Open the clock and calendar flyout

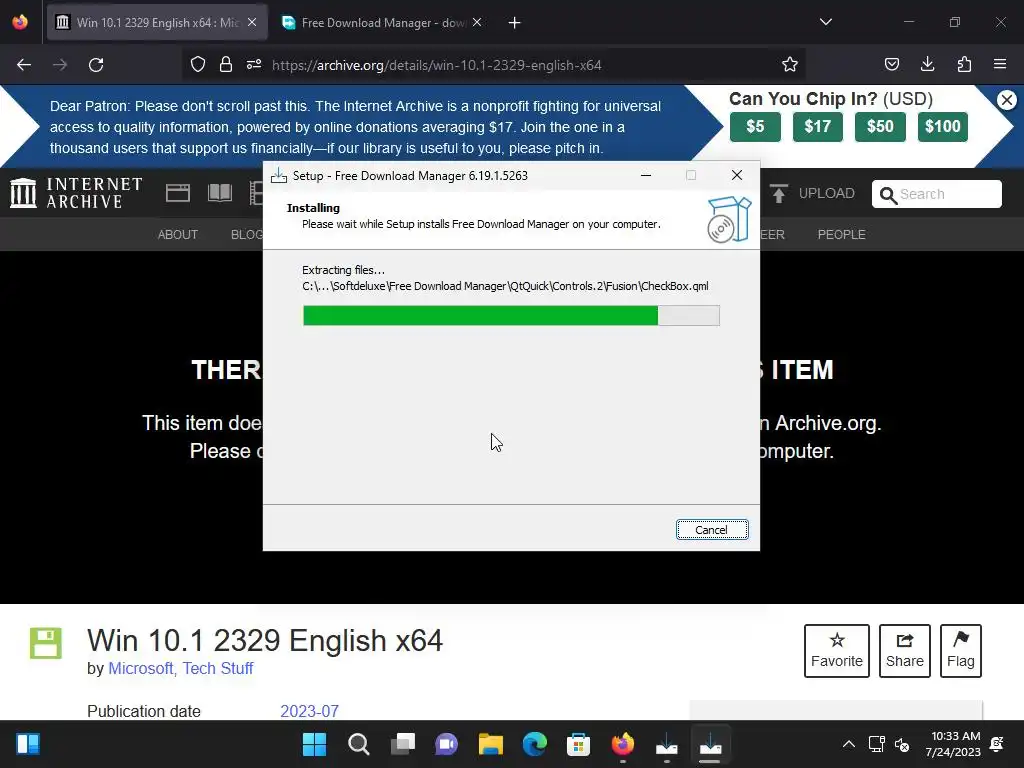[953, 744]
